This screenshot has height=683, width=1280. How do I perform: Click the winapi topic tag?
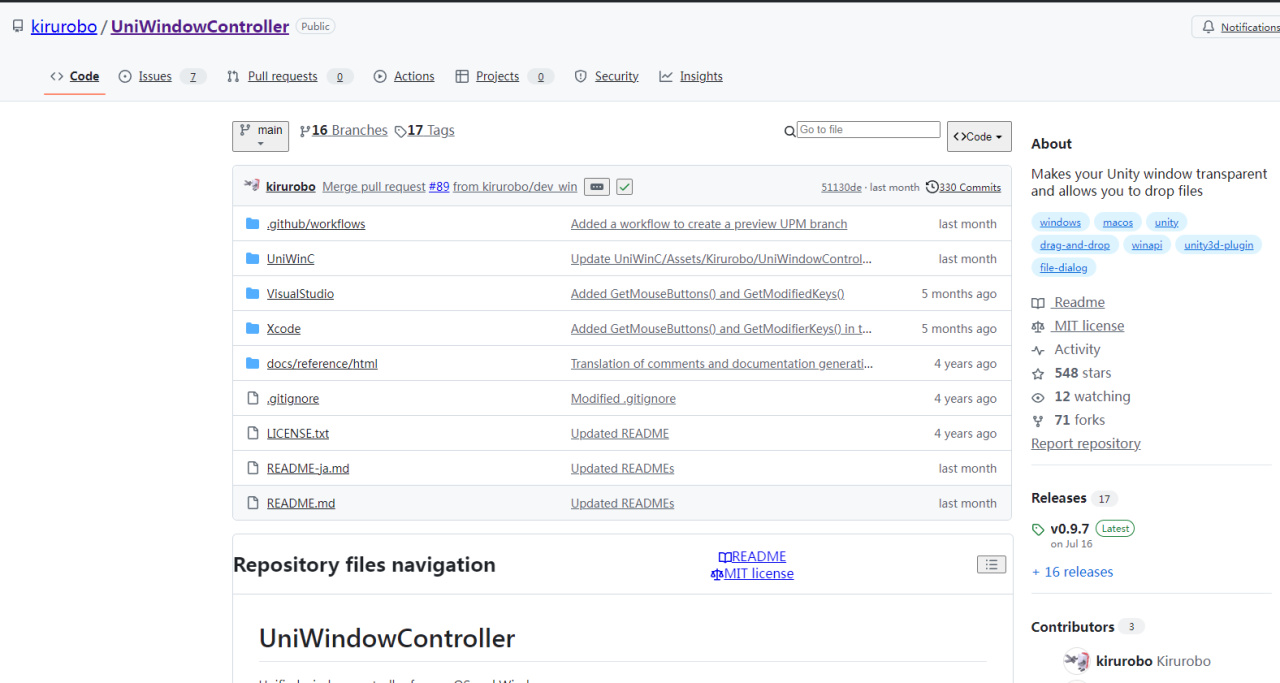click(1147, 245)
